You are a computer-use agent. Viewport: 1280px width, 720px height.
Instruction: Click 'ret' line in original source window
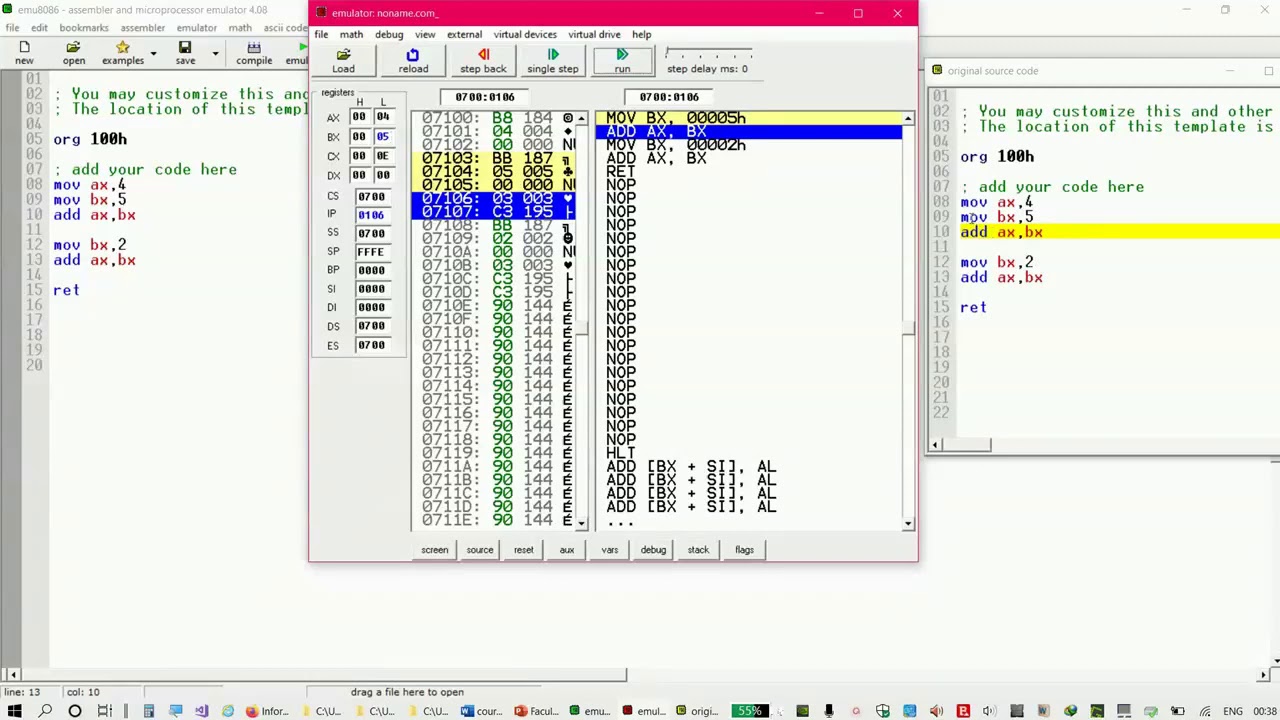(x=974, y=308)
